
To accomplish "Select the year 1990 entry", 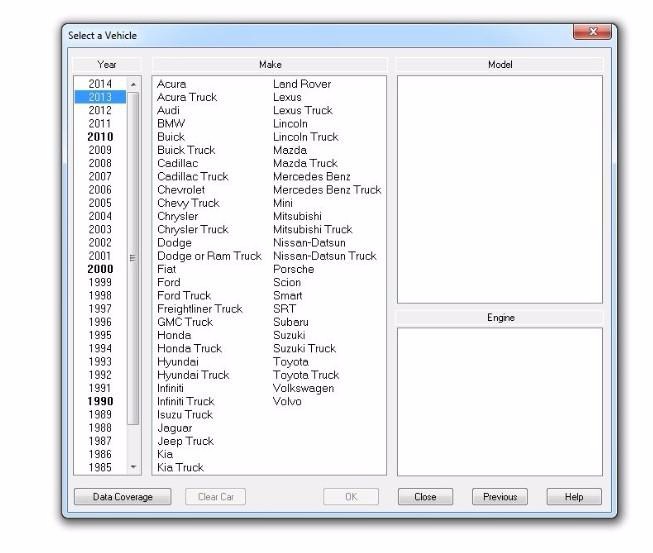I will [x=100, y=401].
